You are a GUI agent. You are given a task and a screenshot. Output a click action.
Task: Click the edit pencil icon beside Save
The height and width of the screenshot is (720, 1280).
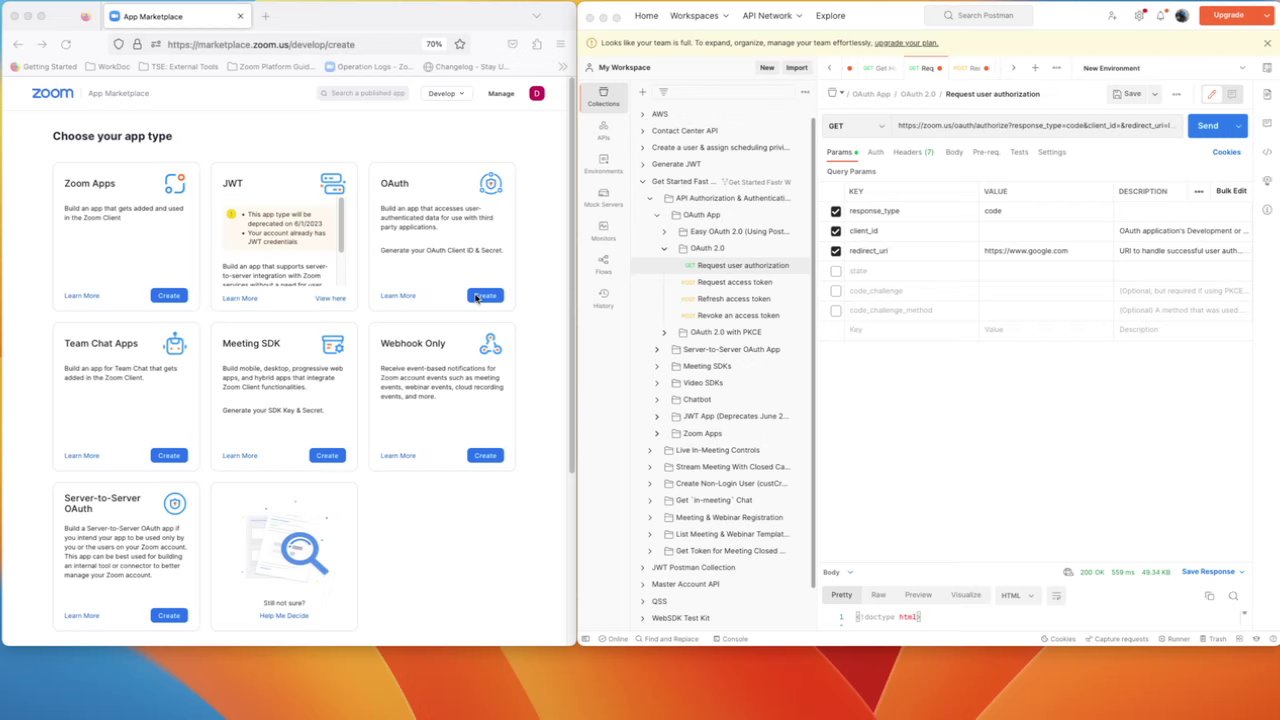[1211, 94]
